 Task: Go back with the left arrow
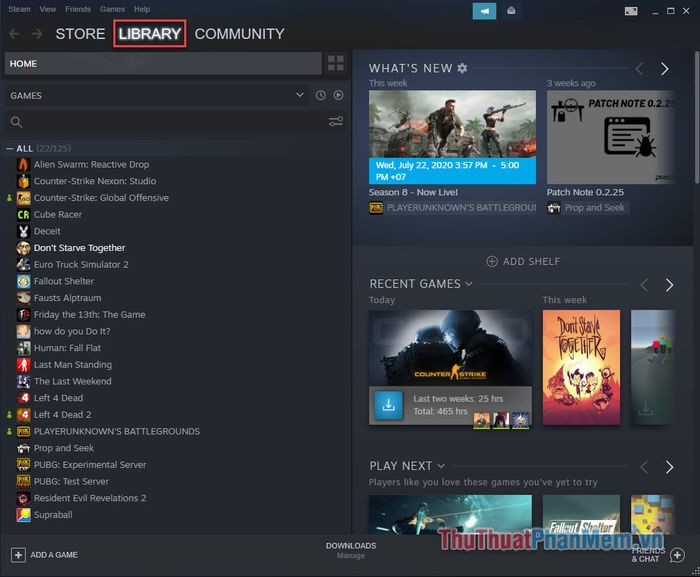coord(14,34)
